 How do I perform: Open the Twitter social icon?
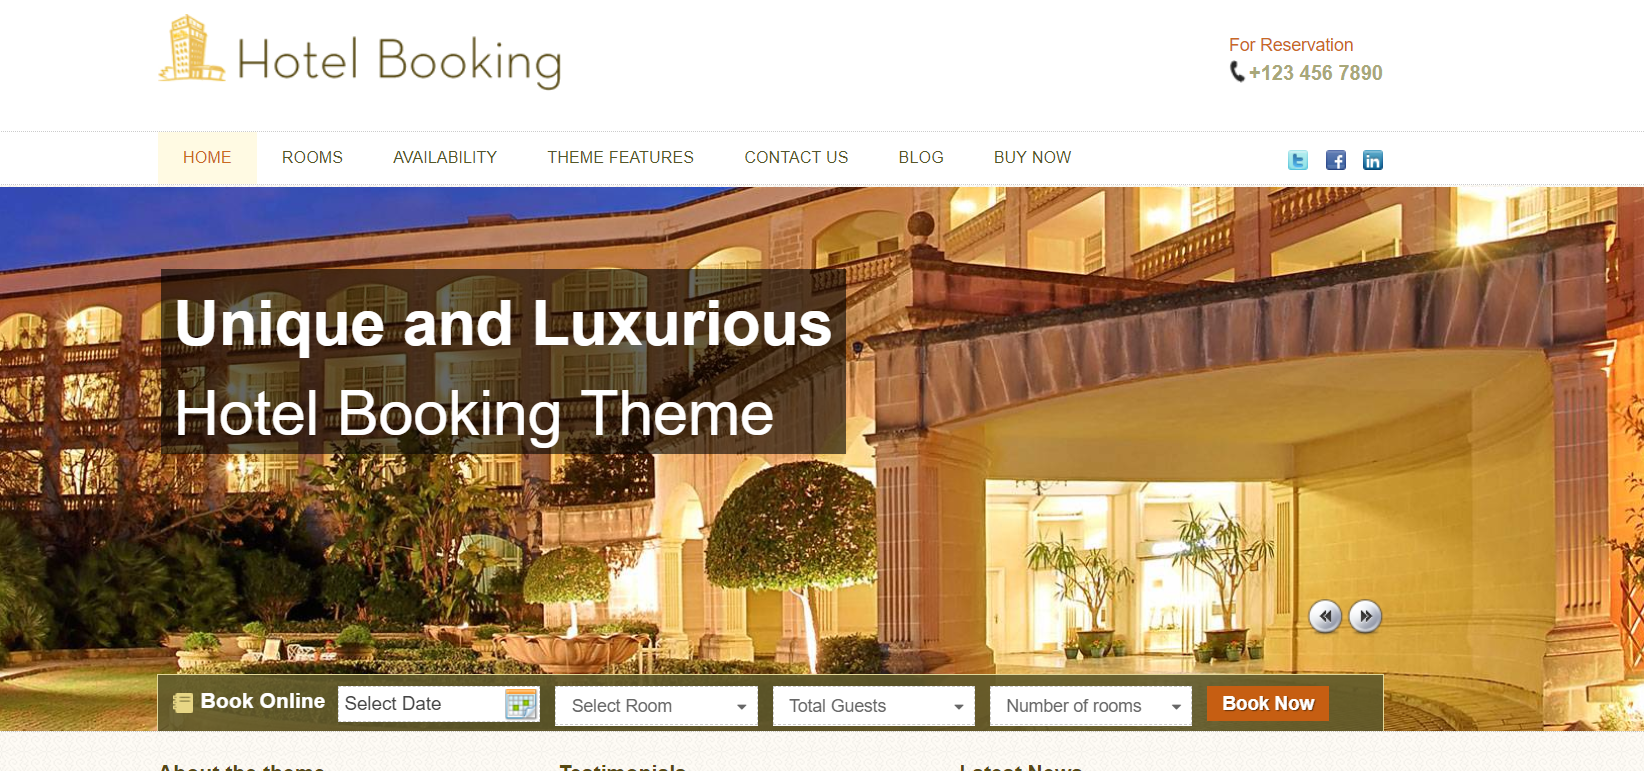pyautogui.click(x=1298, y=160)
